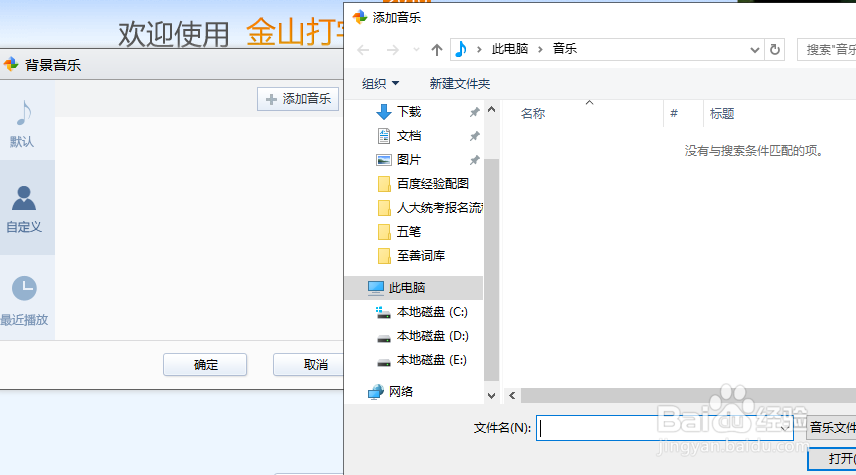Image resolution: width=856 pixels, height=475 pixels.
Task: Select 下载 in the navigation pane
Action: click(x=409, y=112)
